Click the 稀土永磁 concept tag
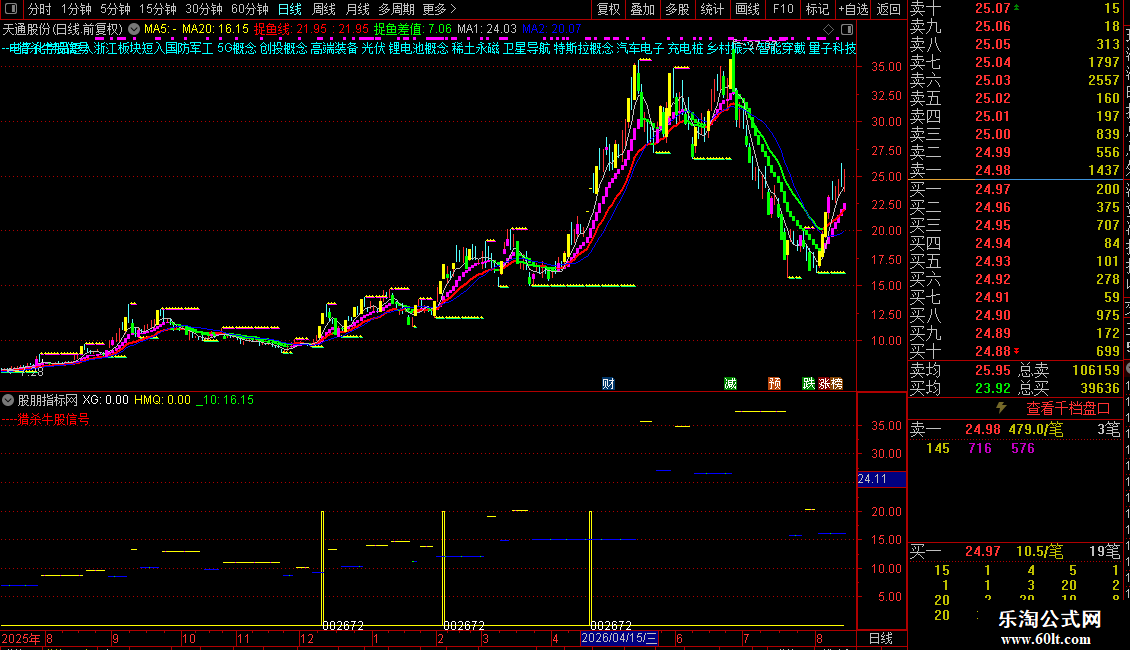This screenshot has width=1130, height=650. (476, 48)
